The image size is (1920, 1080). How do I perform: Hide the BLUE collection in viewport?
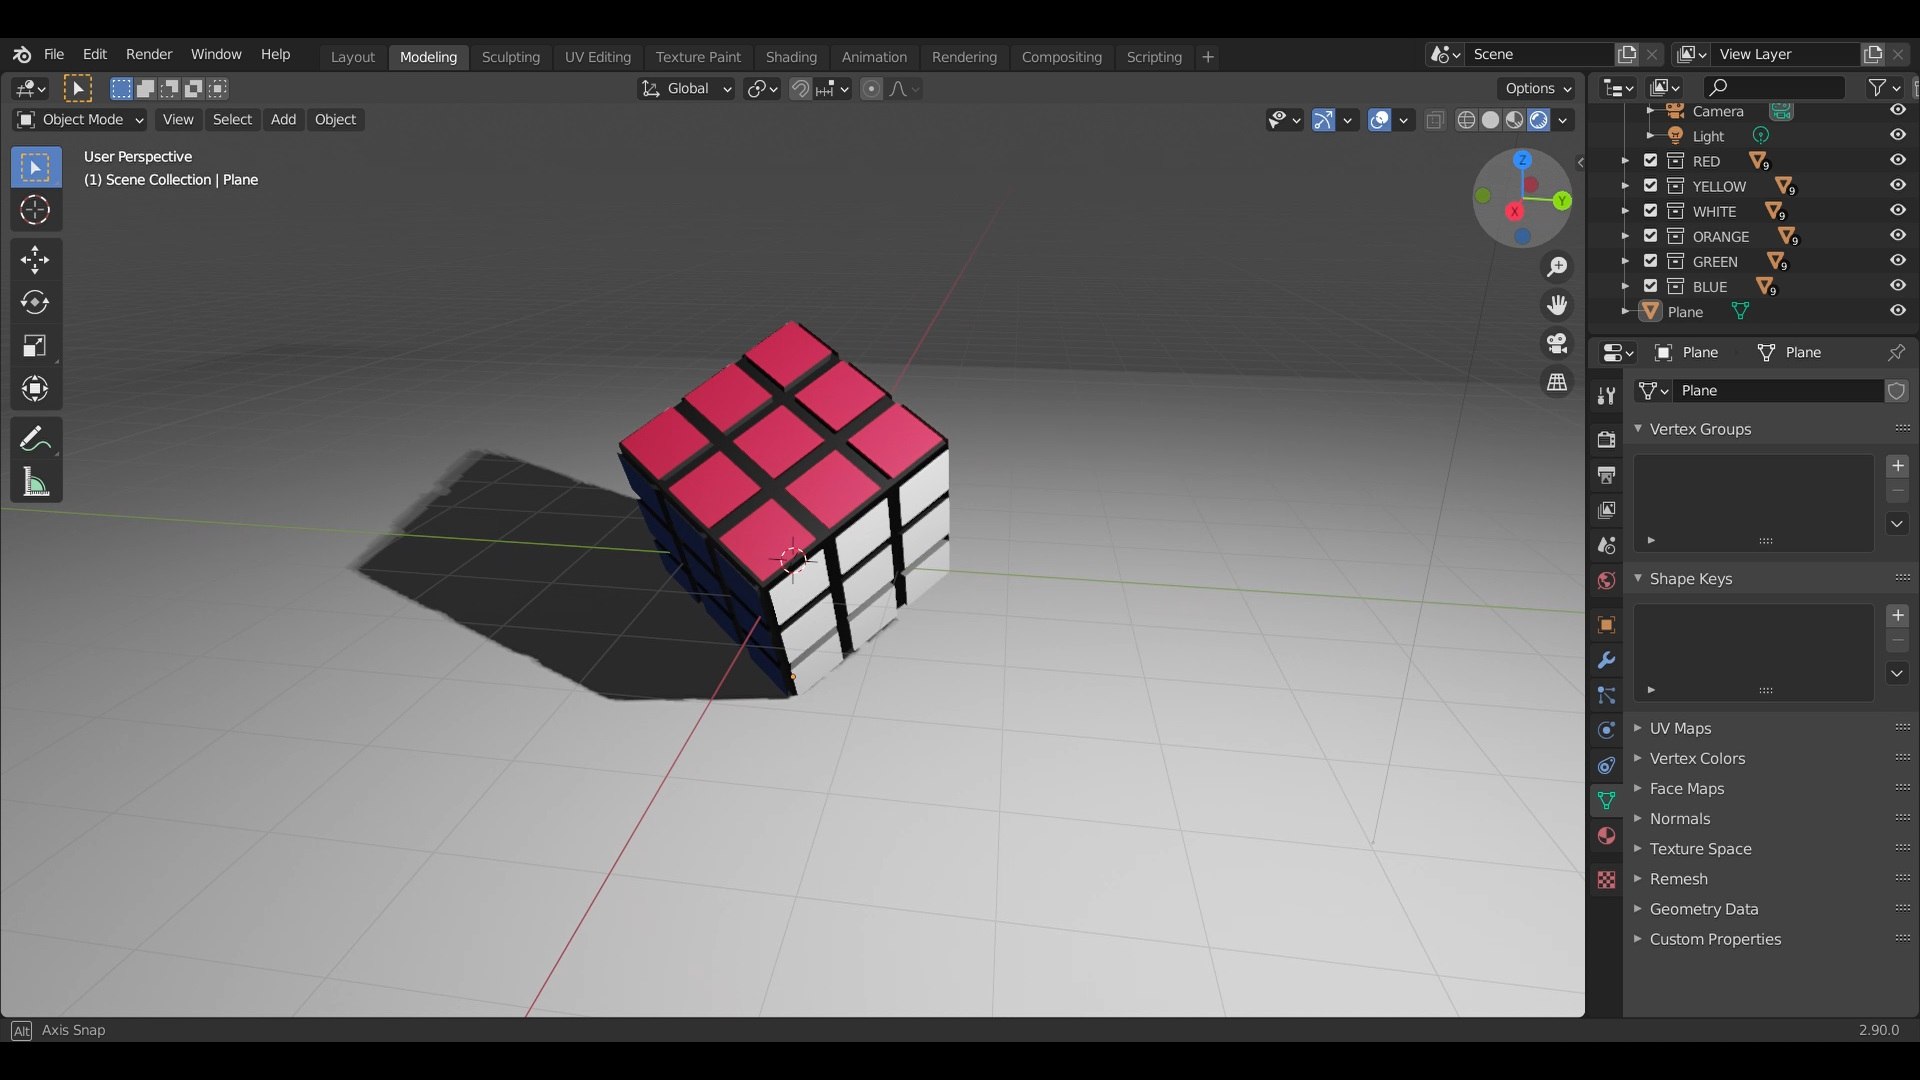(1897, 286)
